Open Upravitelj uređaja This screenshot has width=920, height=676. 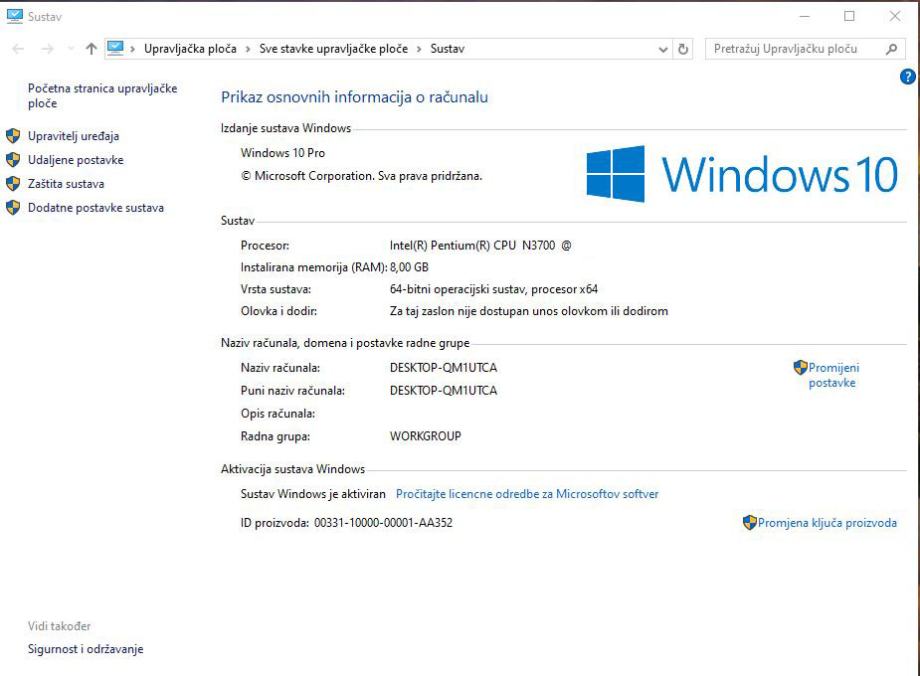(73, 136)
